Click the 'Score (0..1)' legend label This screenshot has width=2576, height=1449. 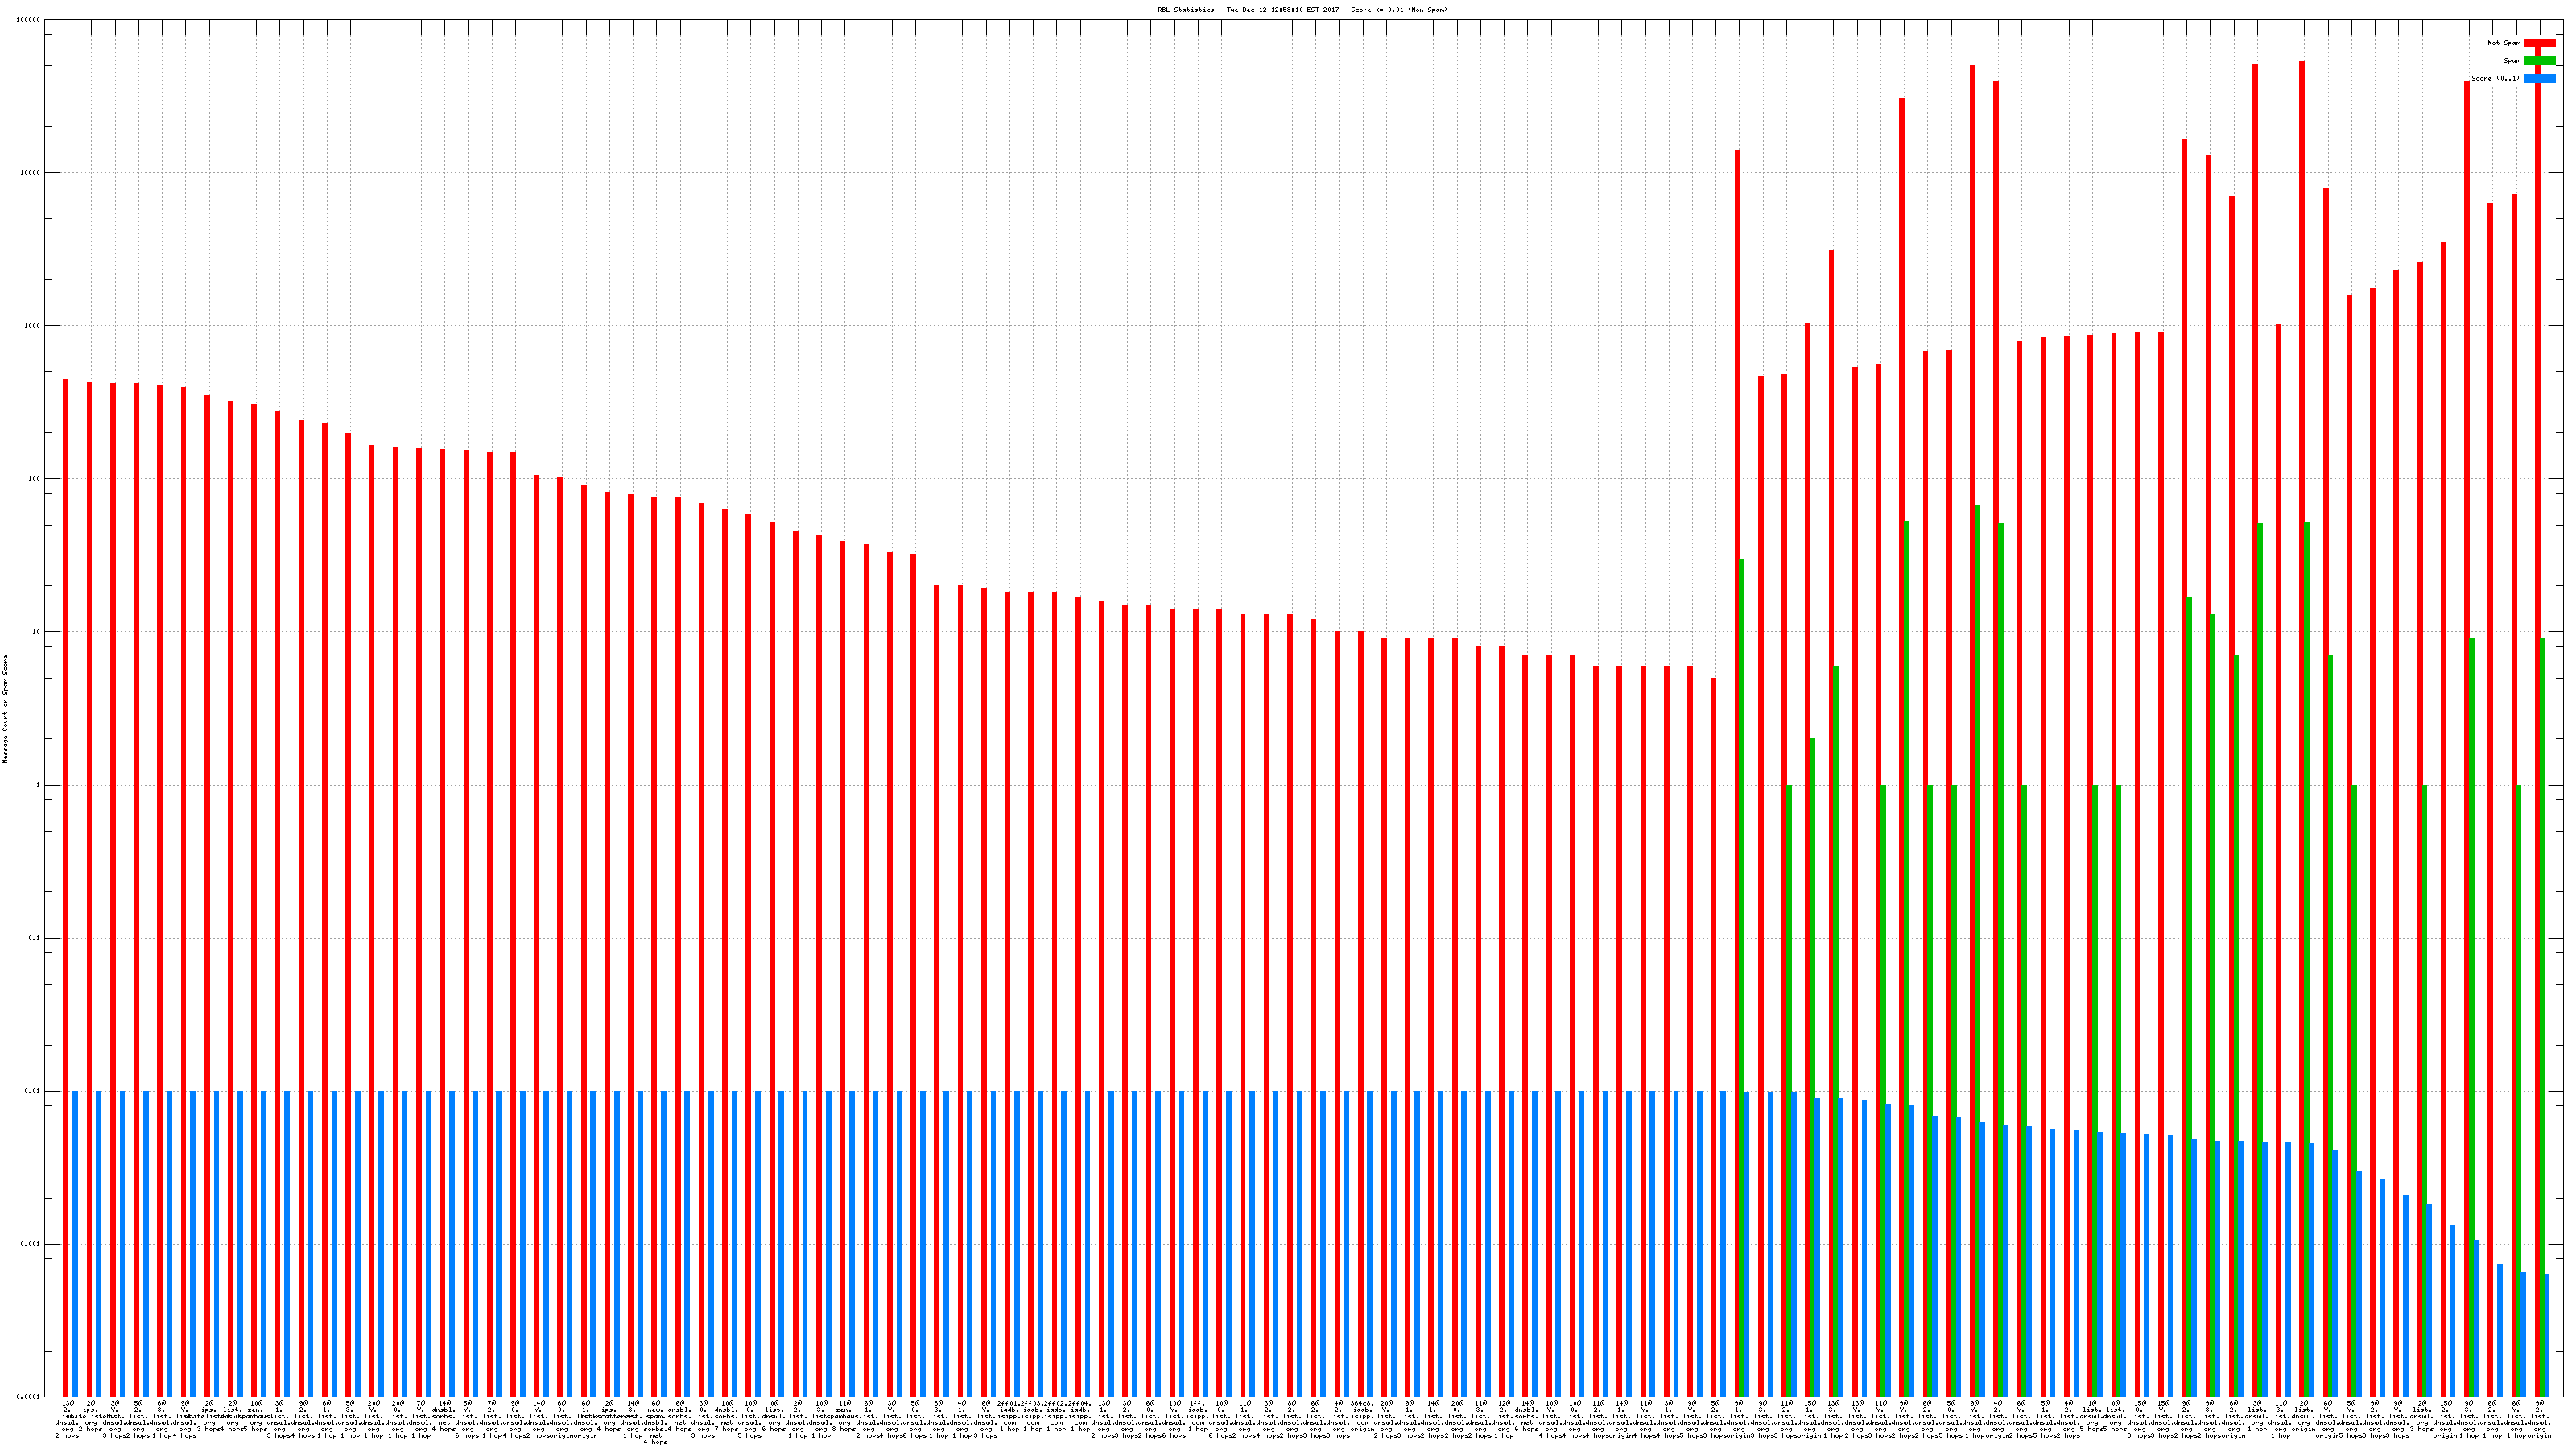pyautogui.click(x=2495, y=78)
